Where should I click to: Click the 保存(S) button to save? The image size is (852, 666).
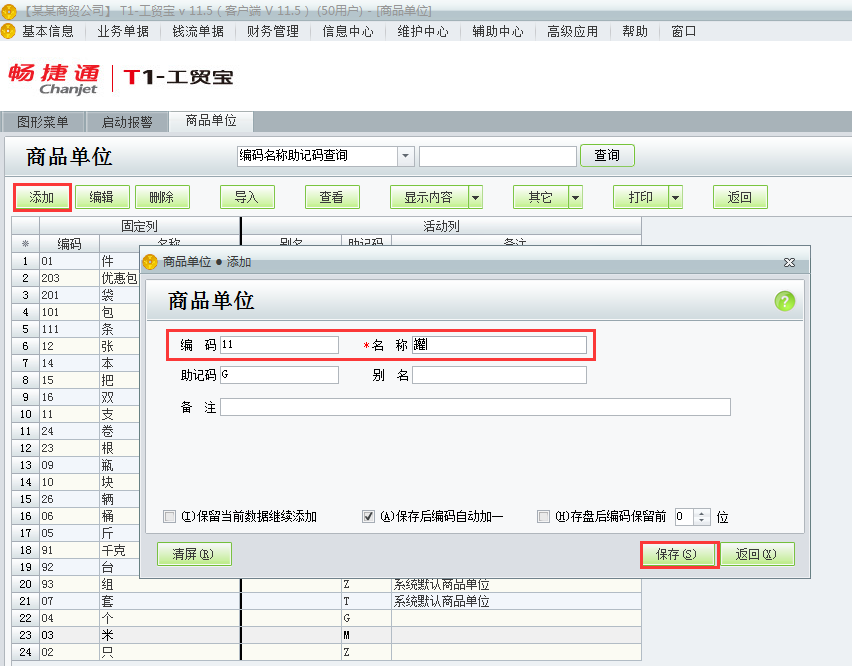pos(678,553)
